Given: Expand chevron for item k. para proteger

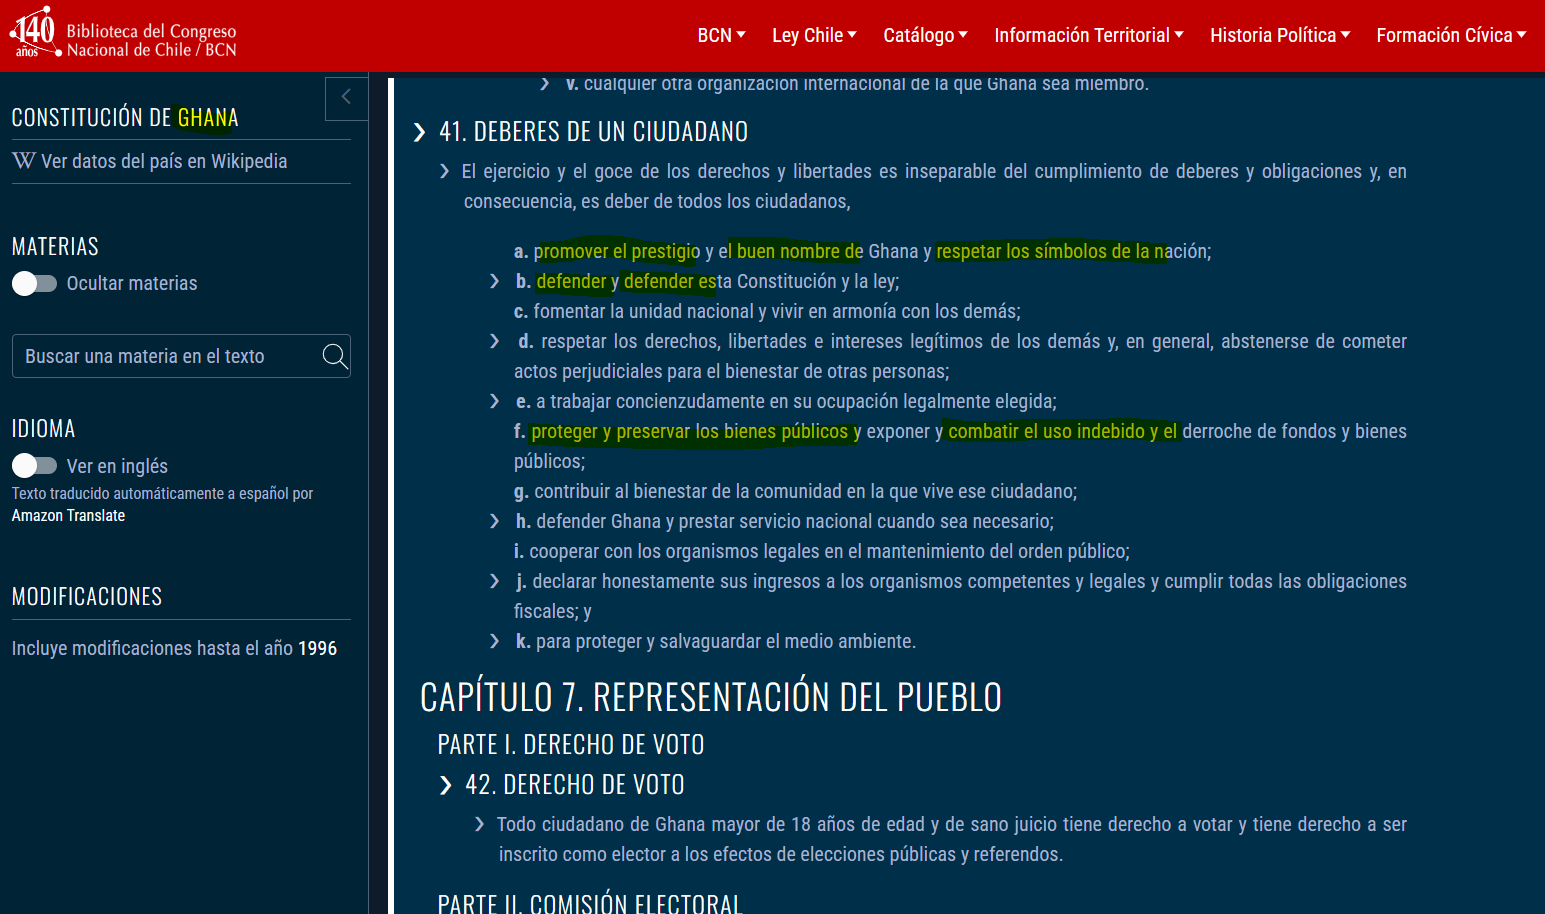Looking at the screenshot, I should point(494,641).
